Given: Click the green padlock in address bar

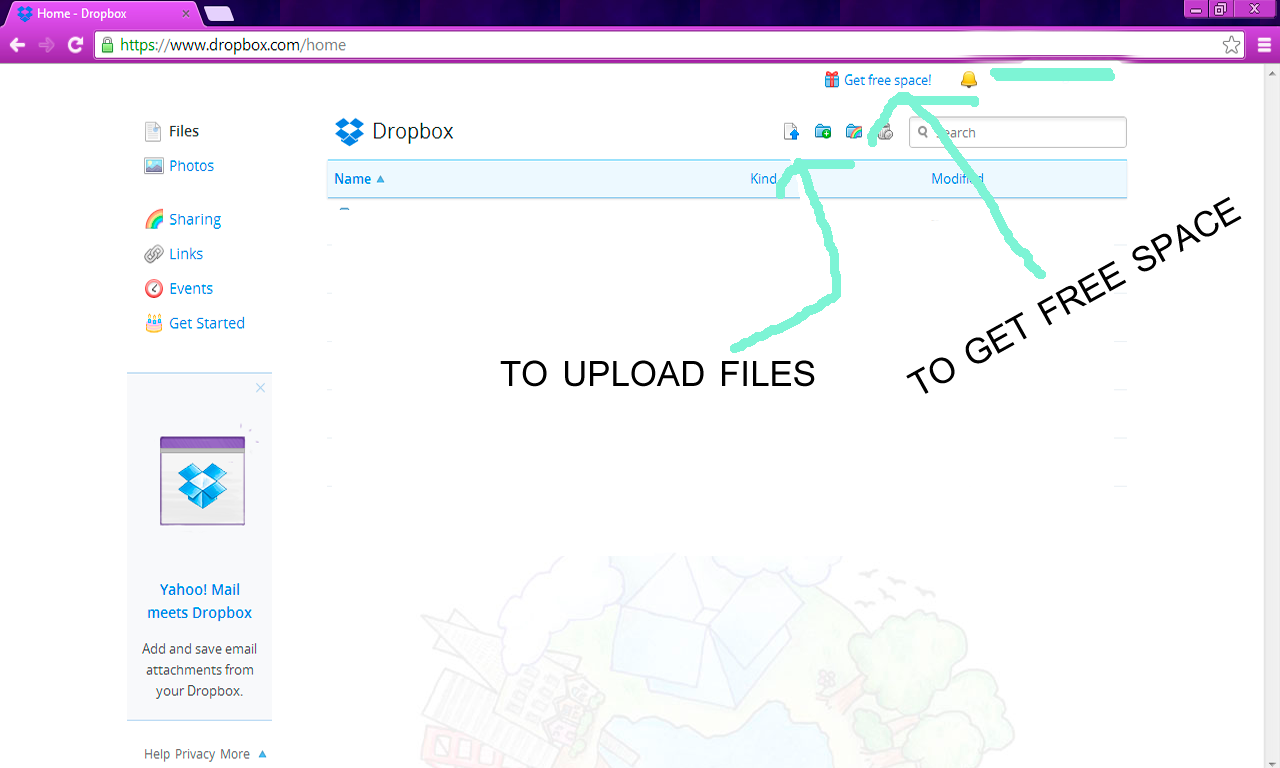Looking at the screenshot, I should [x=108, y=45].
